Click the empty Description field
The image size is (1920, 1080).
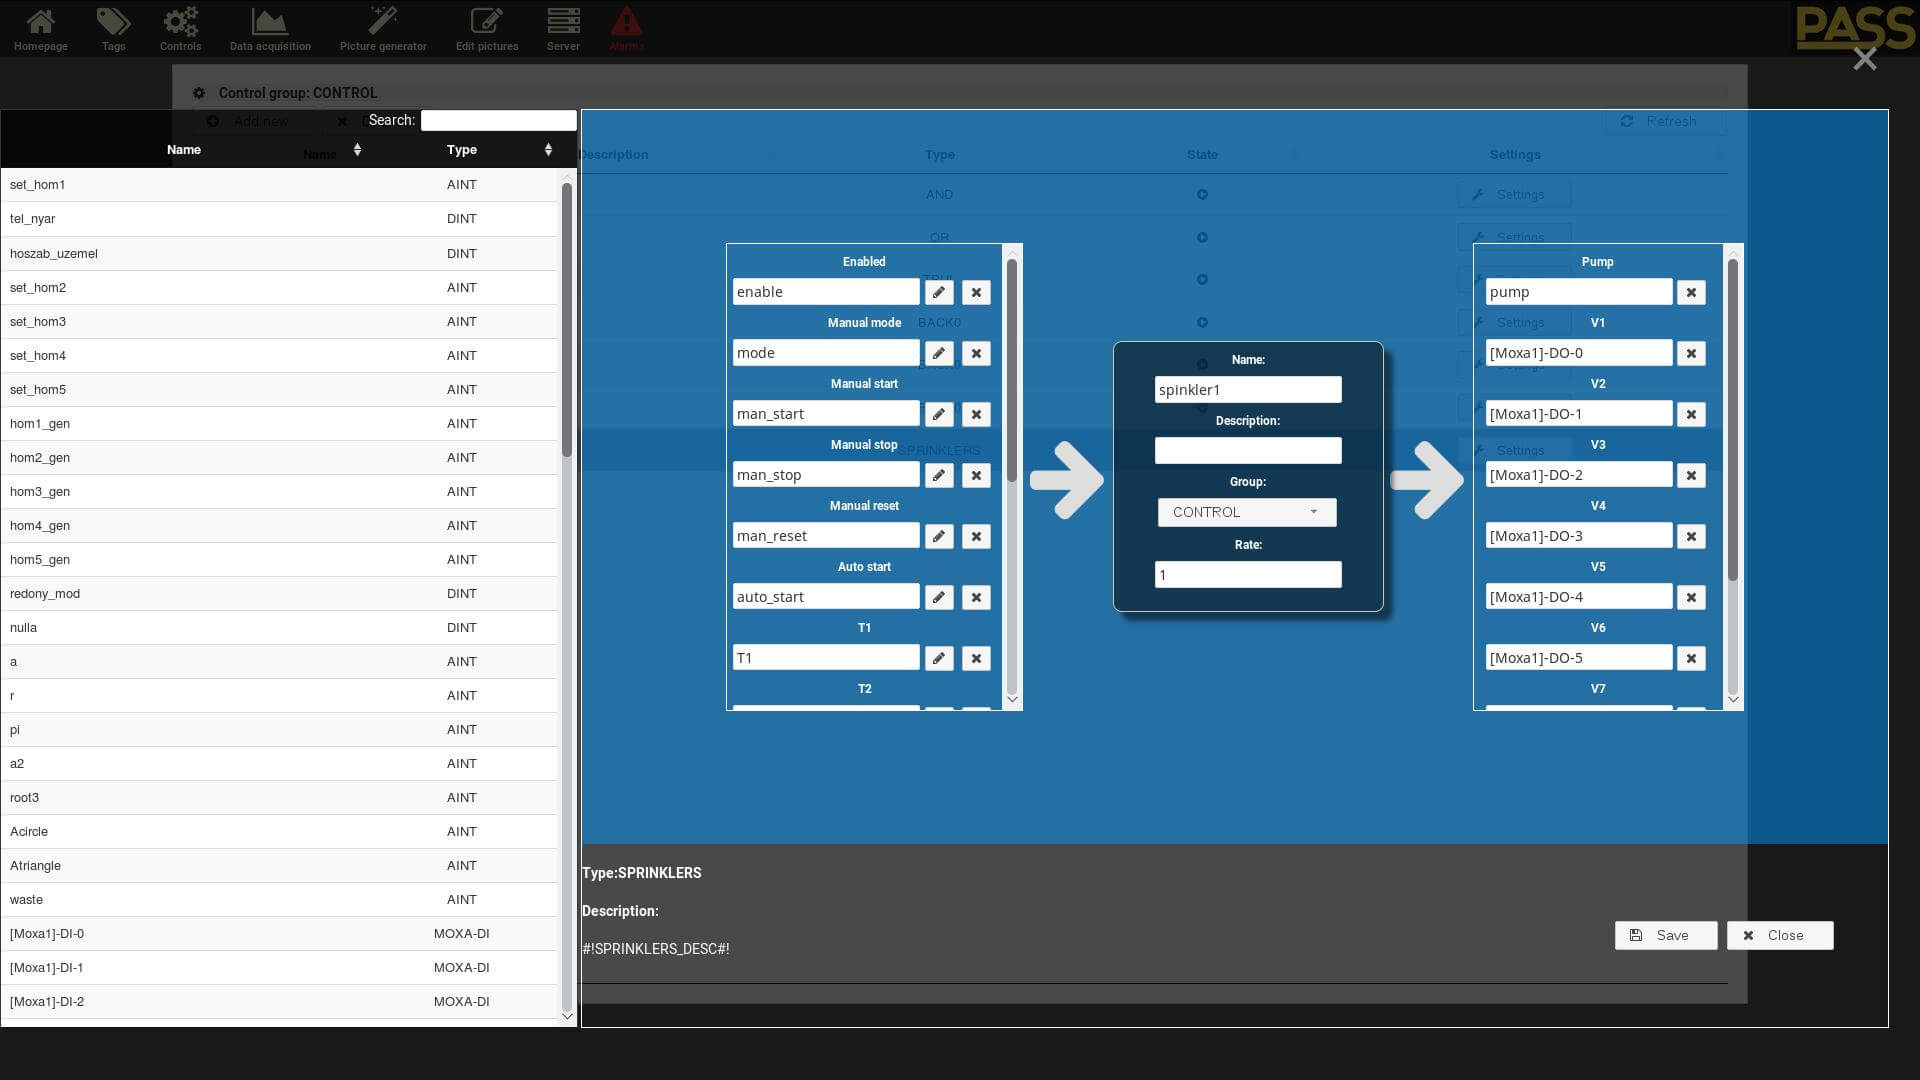click(x=1247, y=451)
